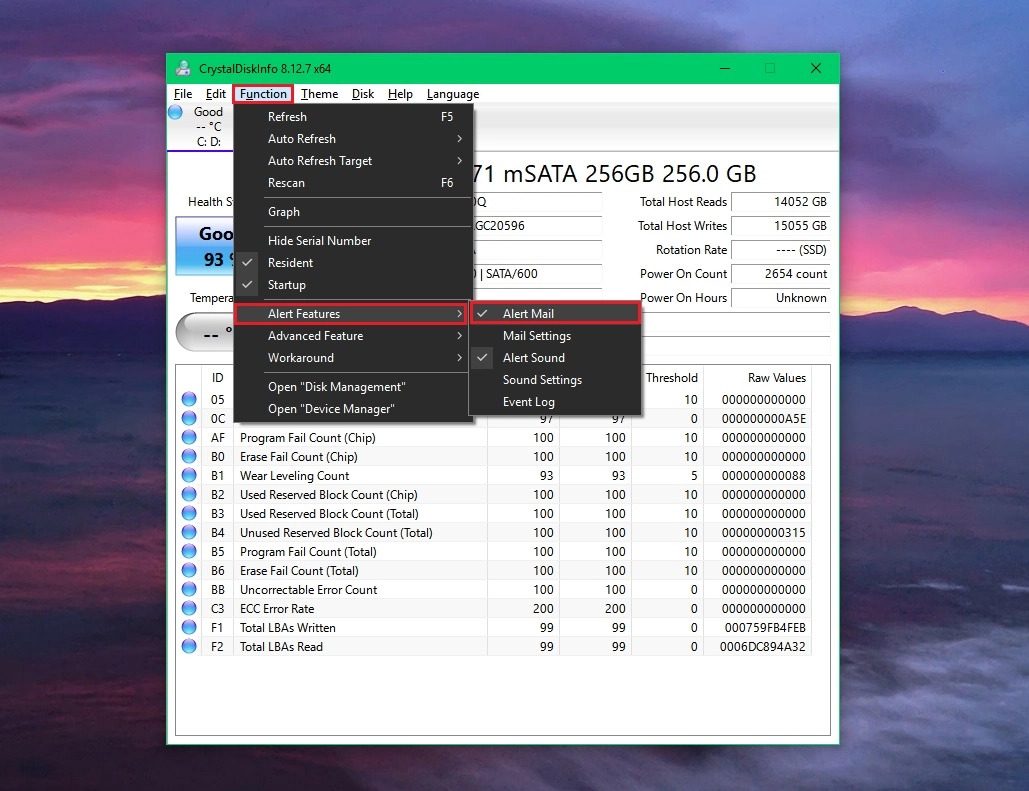Click raw value 000759FB4FEB
The height and width of the screenshot is (791, 1029).
[765, 628]
